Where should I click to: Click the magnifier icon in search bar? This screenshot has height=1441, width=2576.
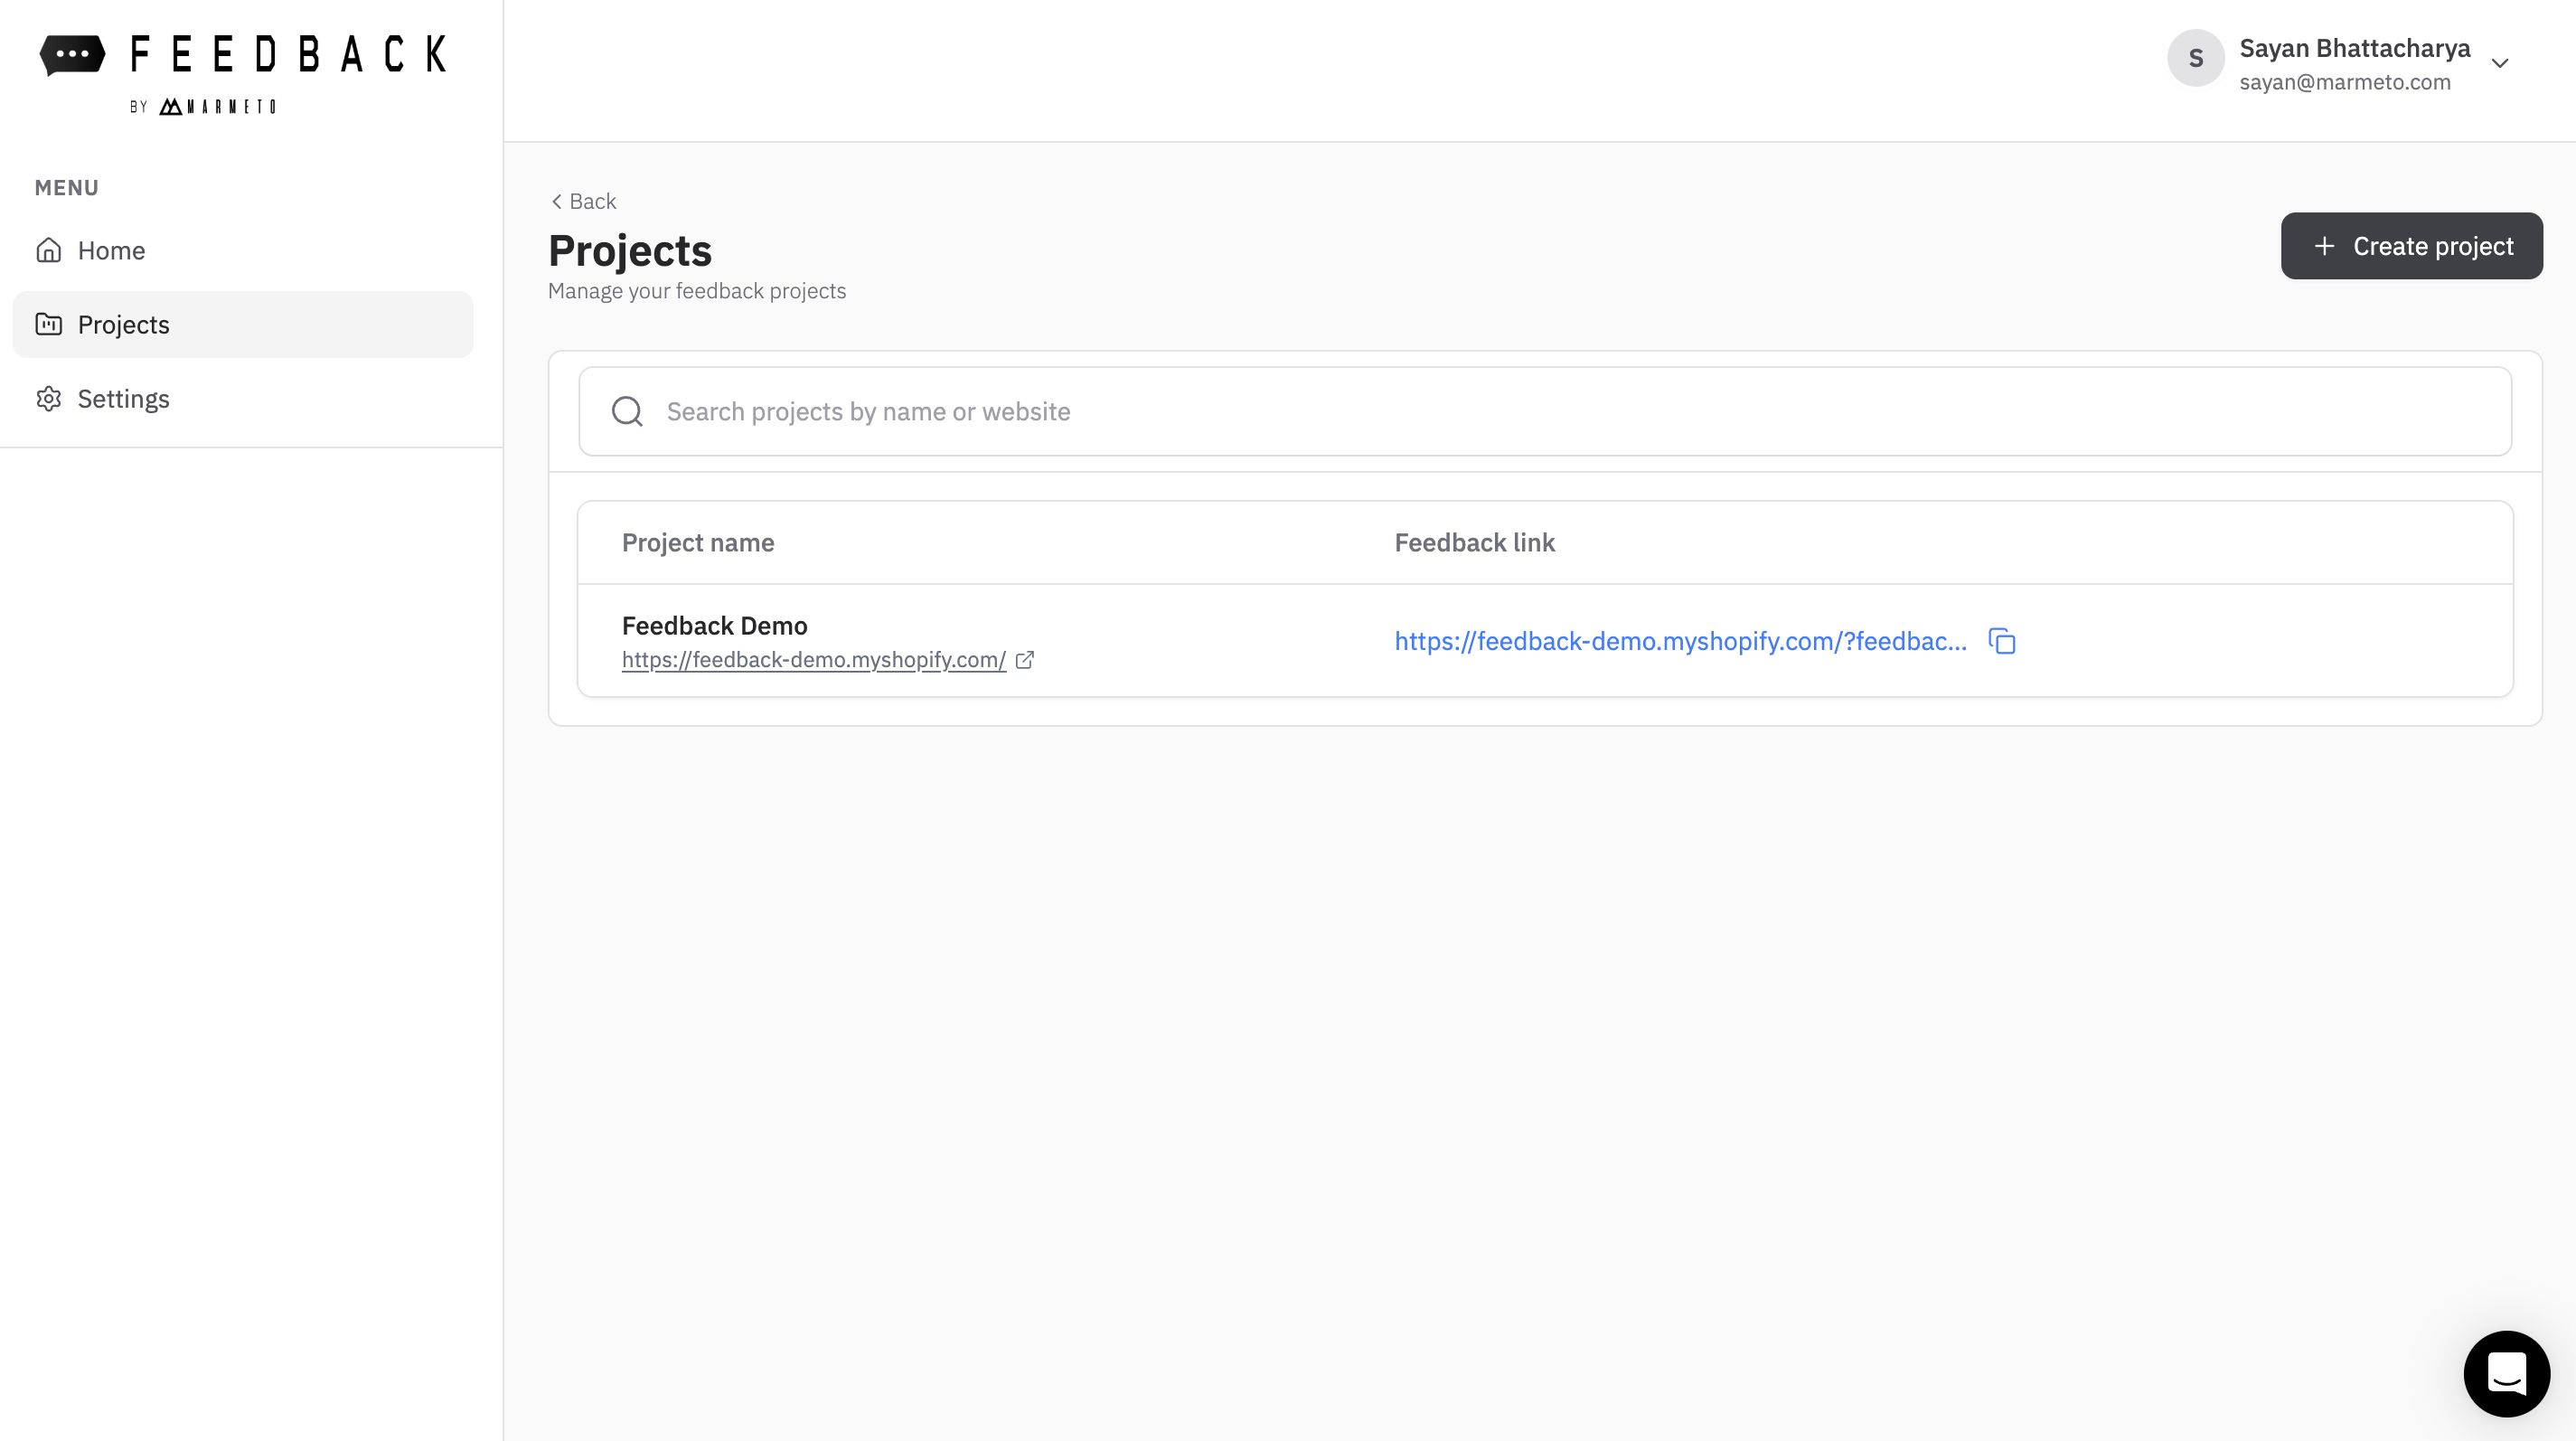coord(627,411)
